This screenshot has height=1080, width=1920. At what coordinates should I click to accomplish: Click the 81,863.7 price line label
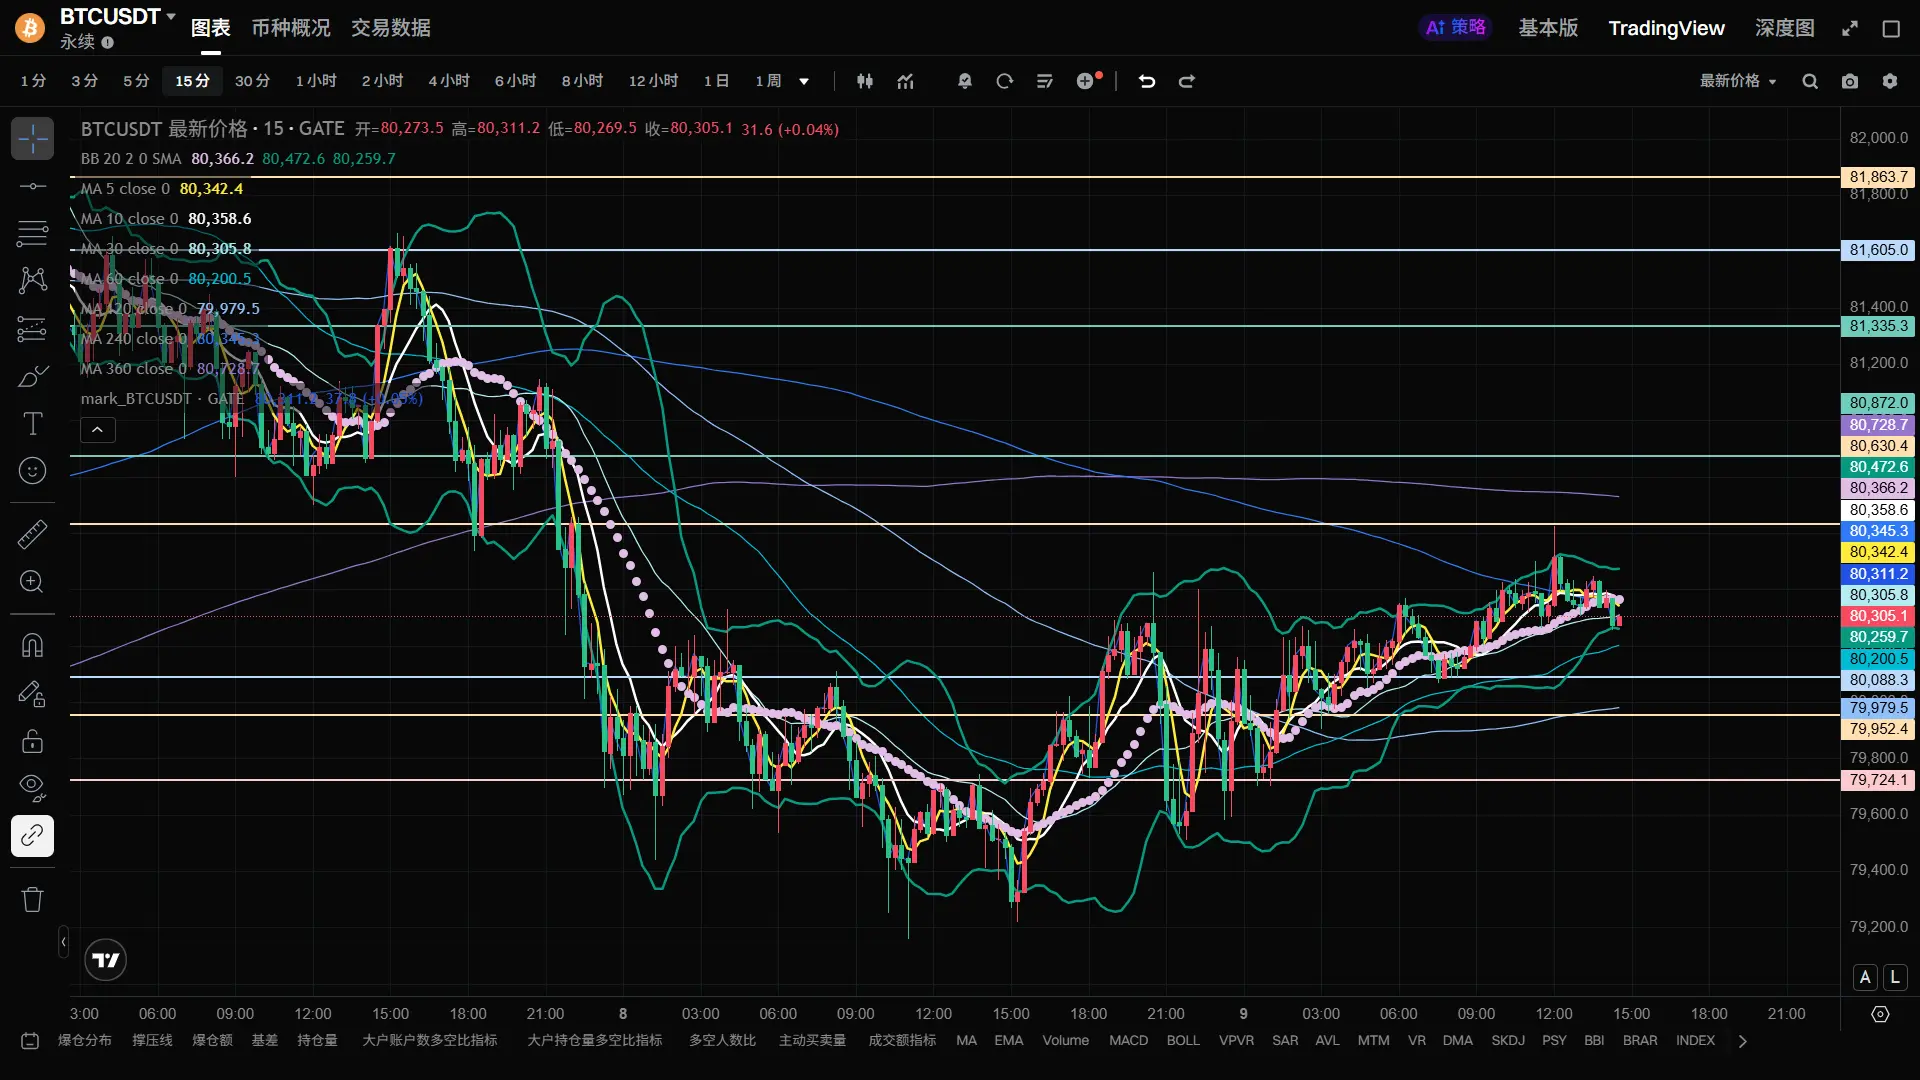tap(1879, 177)
